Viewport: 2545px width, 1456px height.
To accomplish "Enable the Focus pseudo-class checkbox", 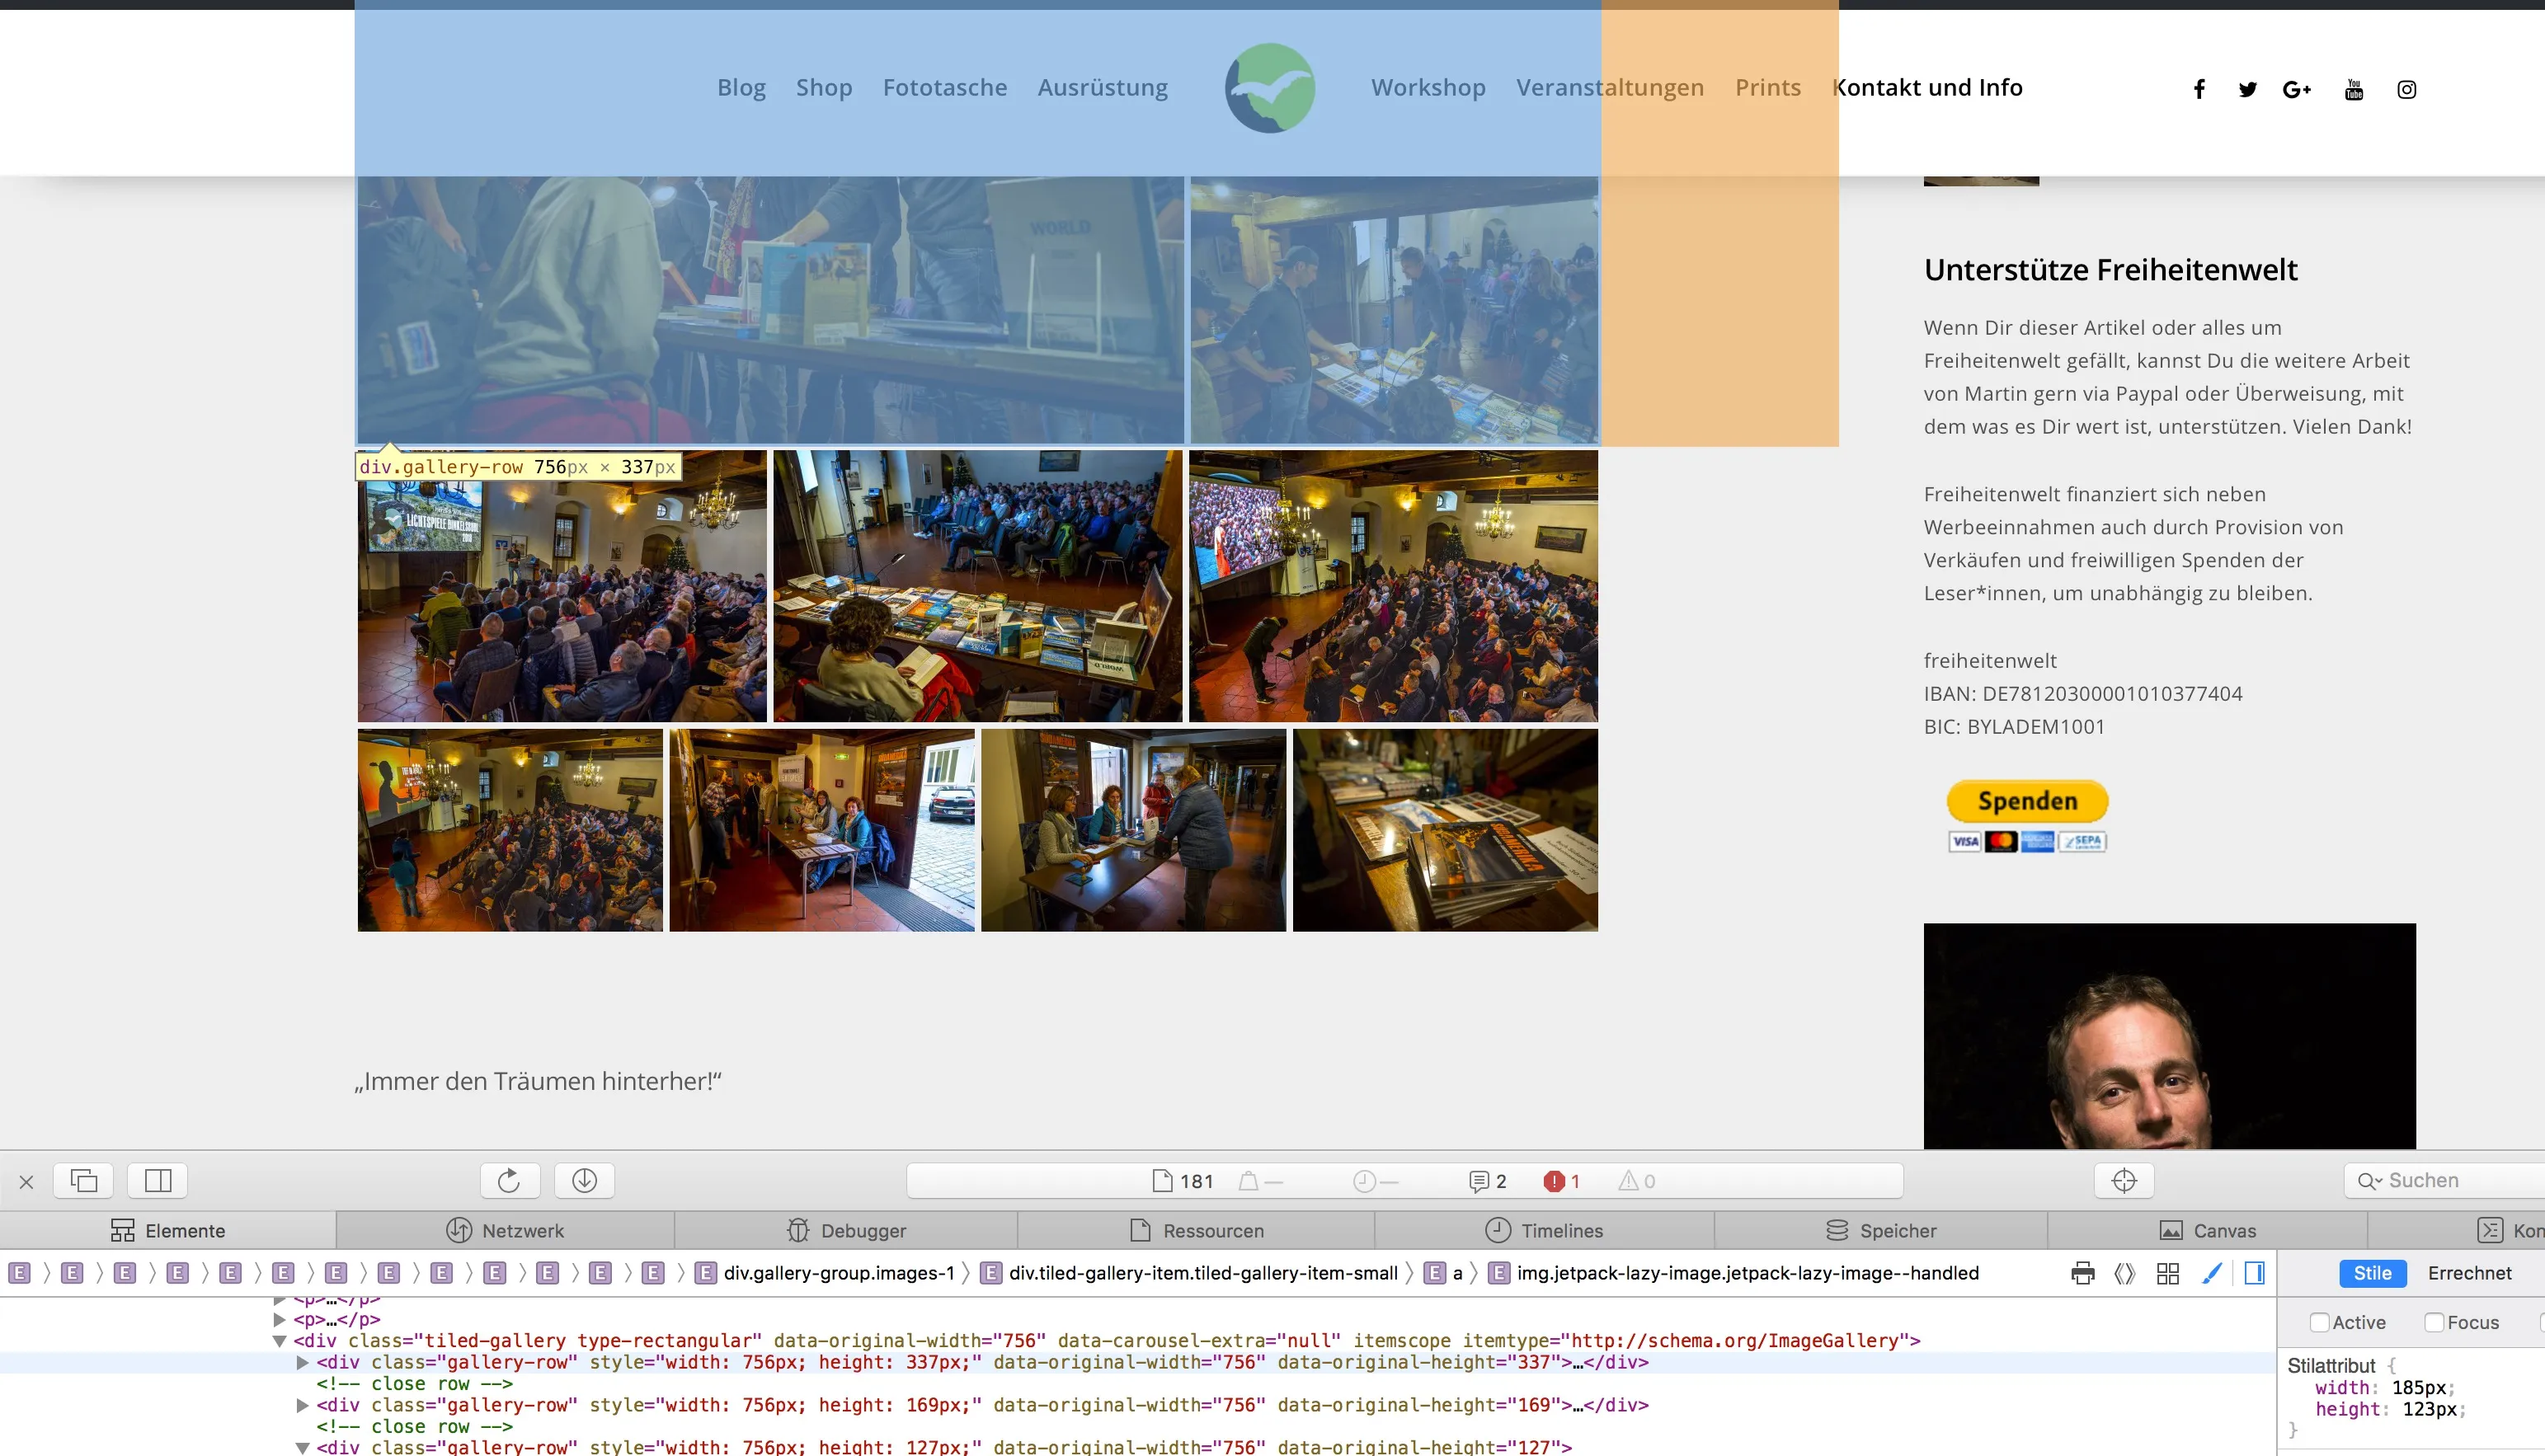I will click(x=2435, y=1323).
